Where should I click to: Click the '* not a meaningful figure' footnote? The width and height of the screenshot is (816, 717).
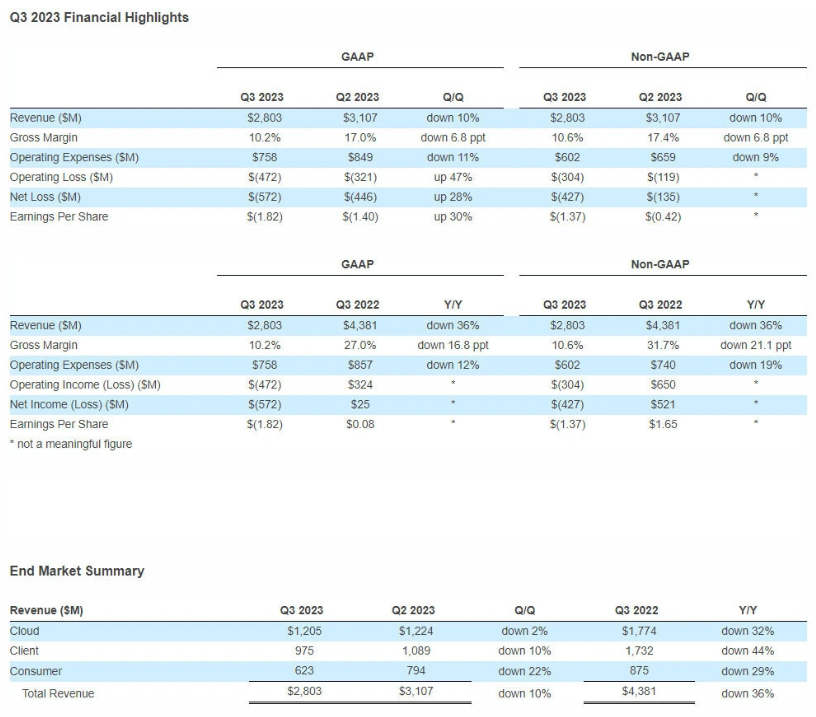pos(71,444)
